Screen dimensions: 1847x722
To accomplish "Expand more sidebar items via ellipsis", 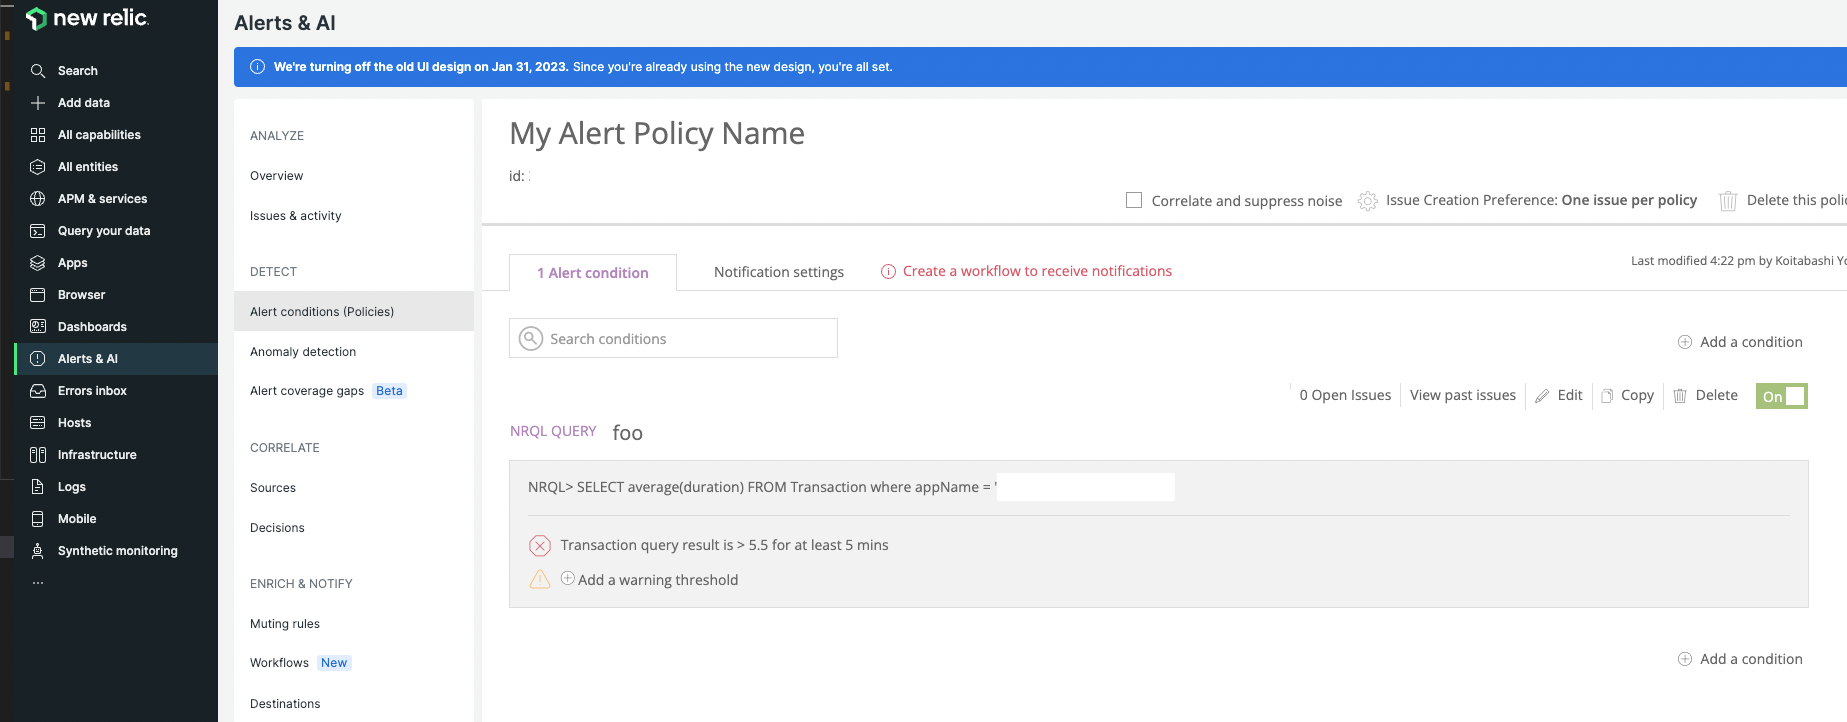I will 38,582.
